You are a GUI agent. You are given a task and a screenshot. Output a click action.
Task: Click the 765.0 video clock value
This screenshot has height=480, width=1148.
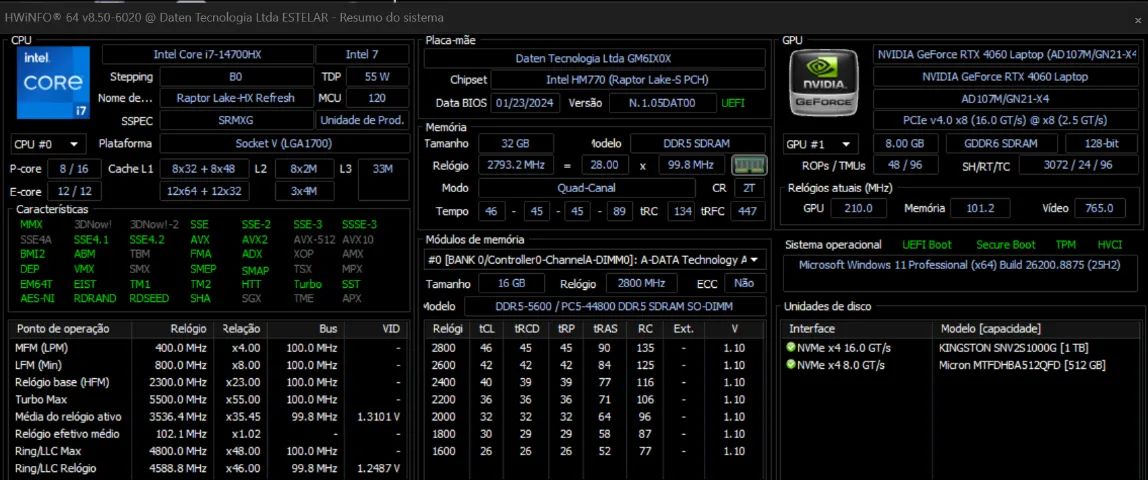[1099, 209]
